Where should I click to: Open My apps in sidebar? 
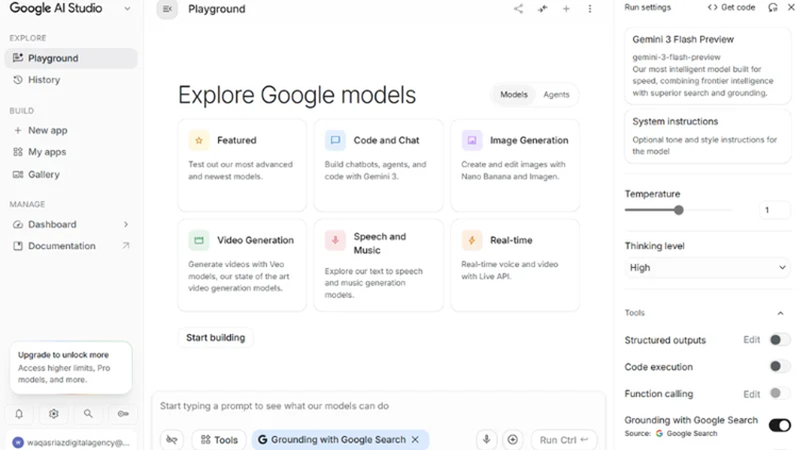point(71,152)
